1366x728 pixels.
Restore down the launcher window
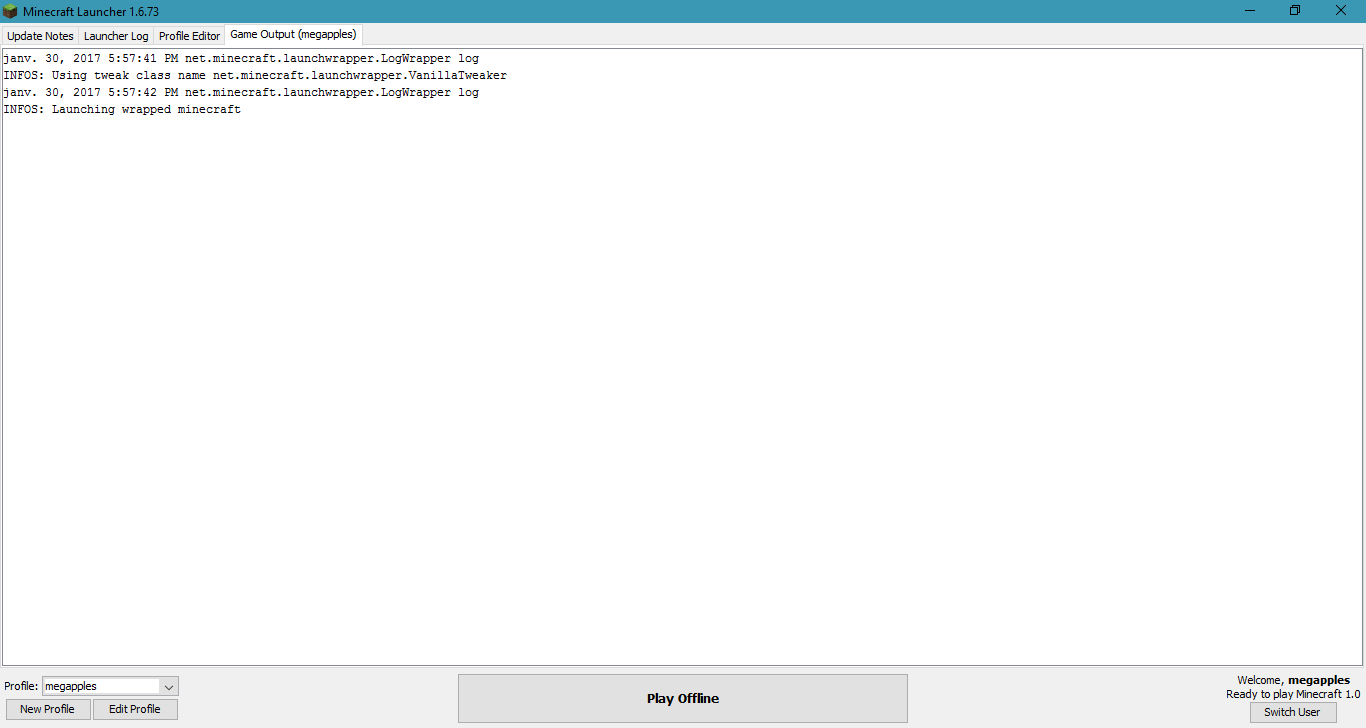tap(1295, 11)
